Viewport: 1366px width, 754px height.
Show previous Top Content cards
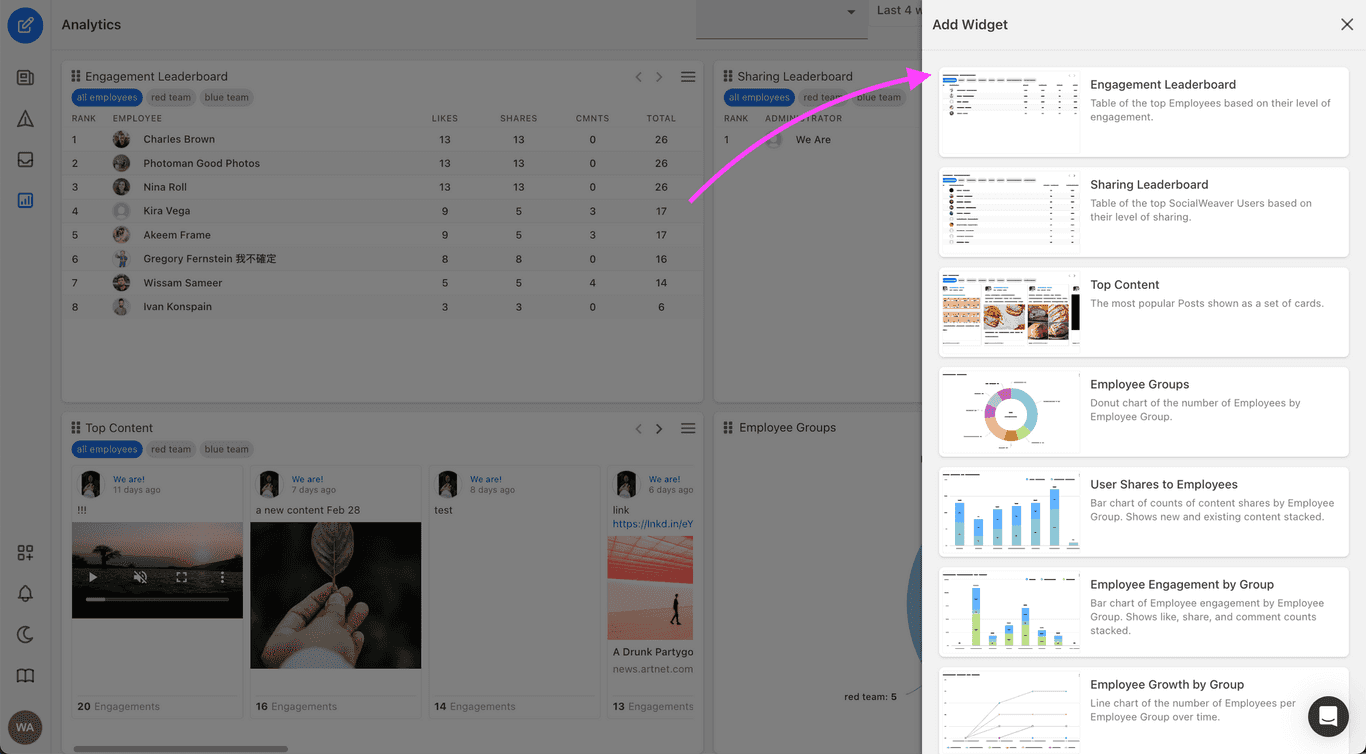[x=639, y=429]
